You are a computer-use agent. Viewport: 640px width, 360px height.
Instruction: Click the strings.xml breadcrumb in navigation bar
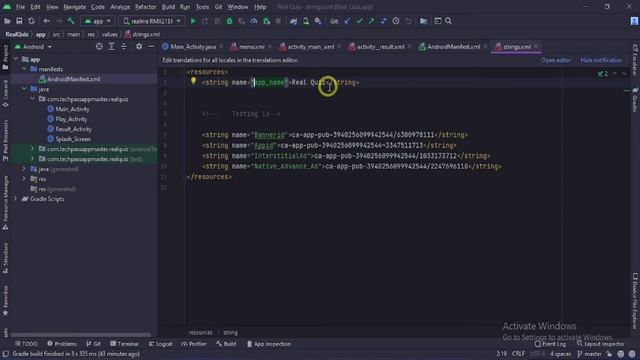pyautogui.click(x=142, y=35)
